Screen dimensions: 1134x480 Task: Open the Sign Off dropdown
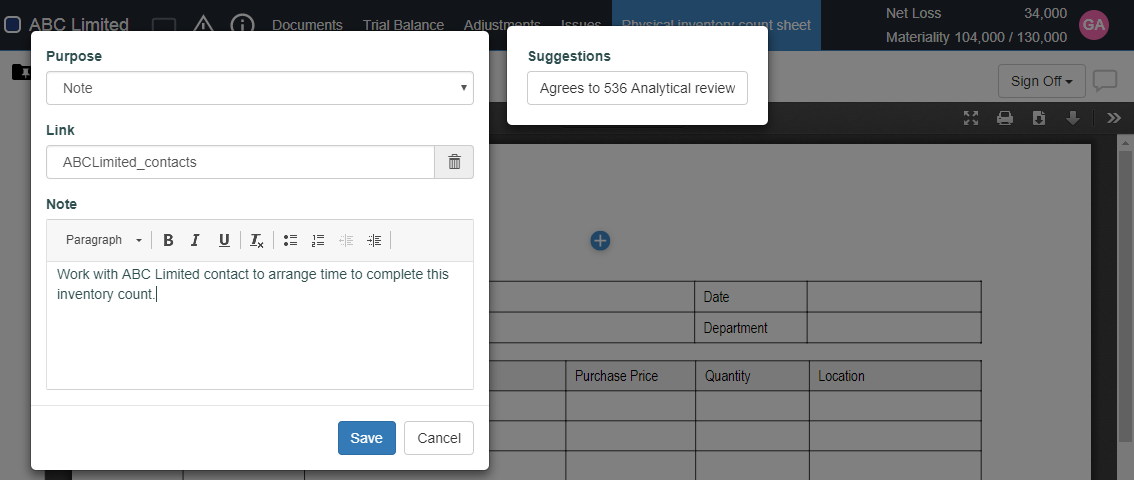click(x=1041, y=81)
